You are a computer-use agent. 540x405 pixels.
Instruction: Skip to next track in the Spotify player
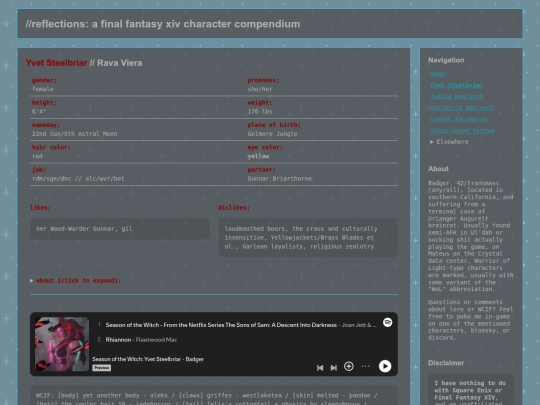point(334,368)
